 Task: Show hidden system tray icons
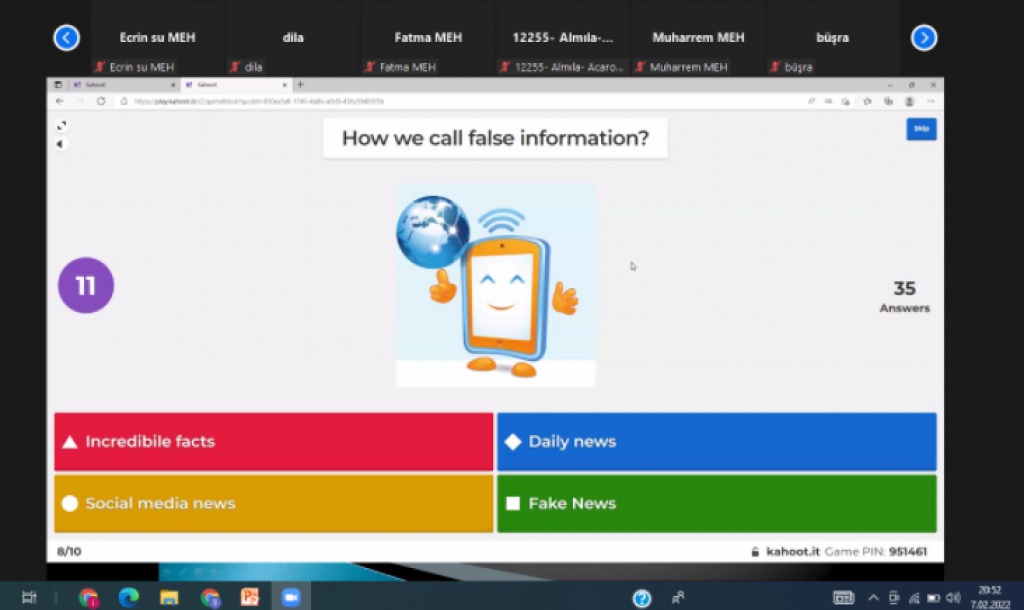(873, 598)
